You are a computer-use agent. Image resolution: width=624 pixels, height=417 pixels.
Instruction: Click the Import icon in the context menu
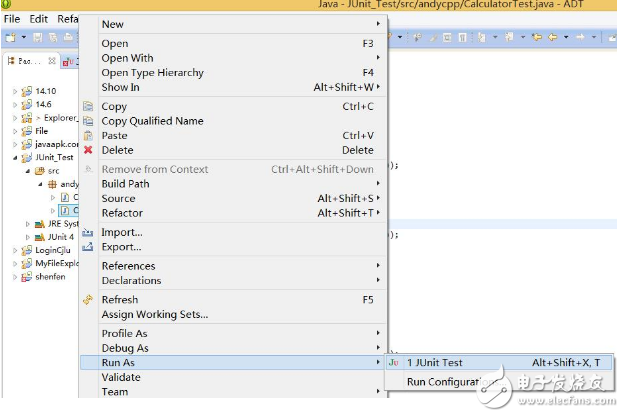tap(88, 232)
